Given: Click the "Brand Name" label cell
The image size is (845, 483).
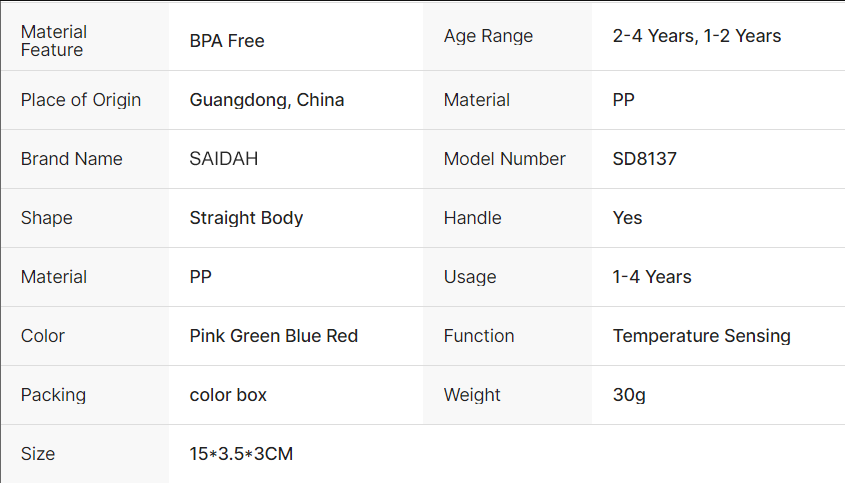Looking at the screenshot, I should click(x=72, y=159).
